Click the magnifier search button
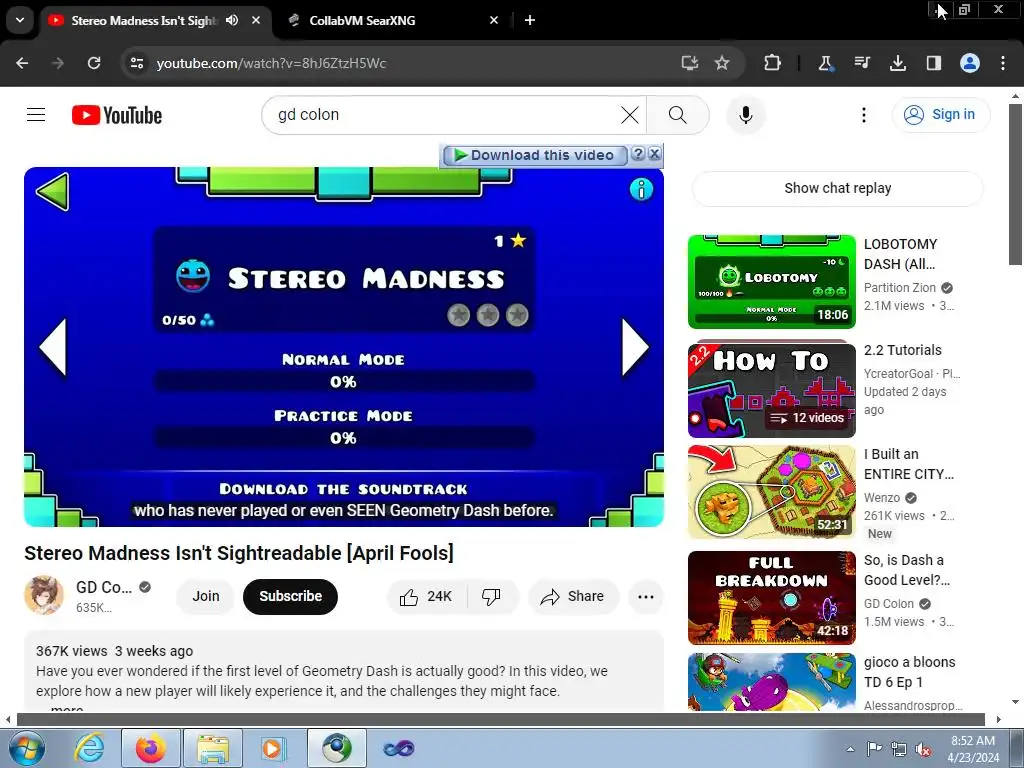The width and height of the screenshot is (1024, 768). [678, 115]
